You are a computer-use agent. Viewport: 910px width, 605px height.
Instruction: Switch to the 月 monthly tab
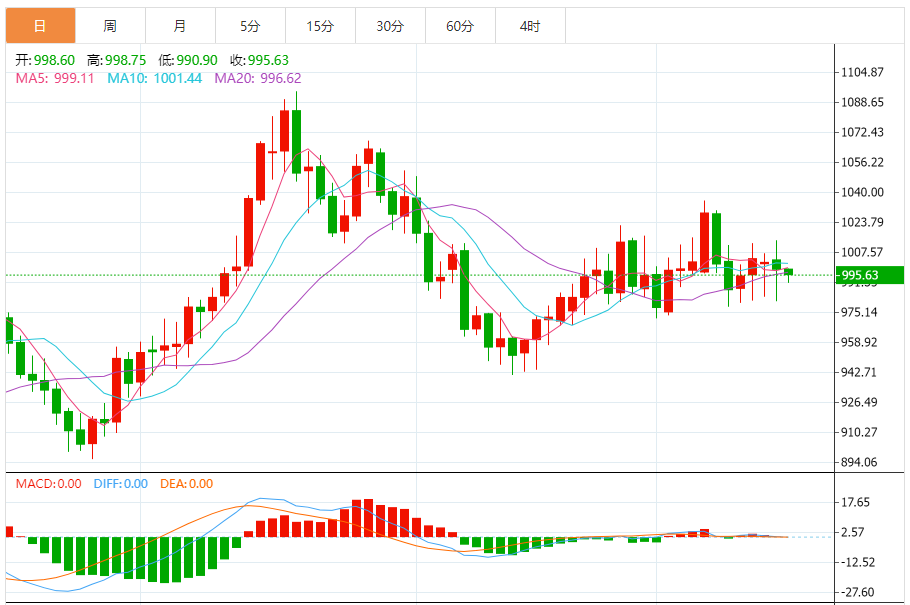(180, 26)
